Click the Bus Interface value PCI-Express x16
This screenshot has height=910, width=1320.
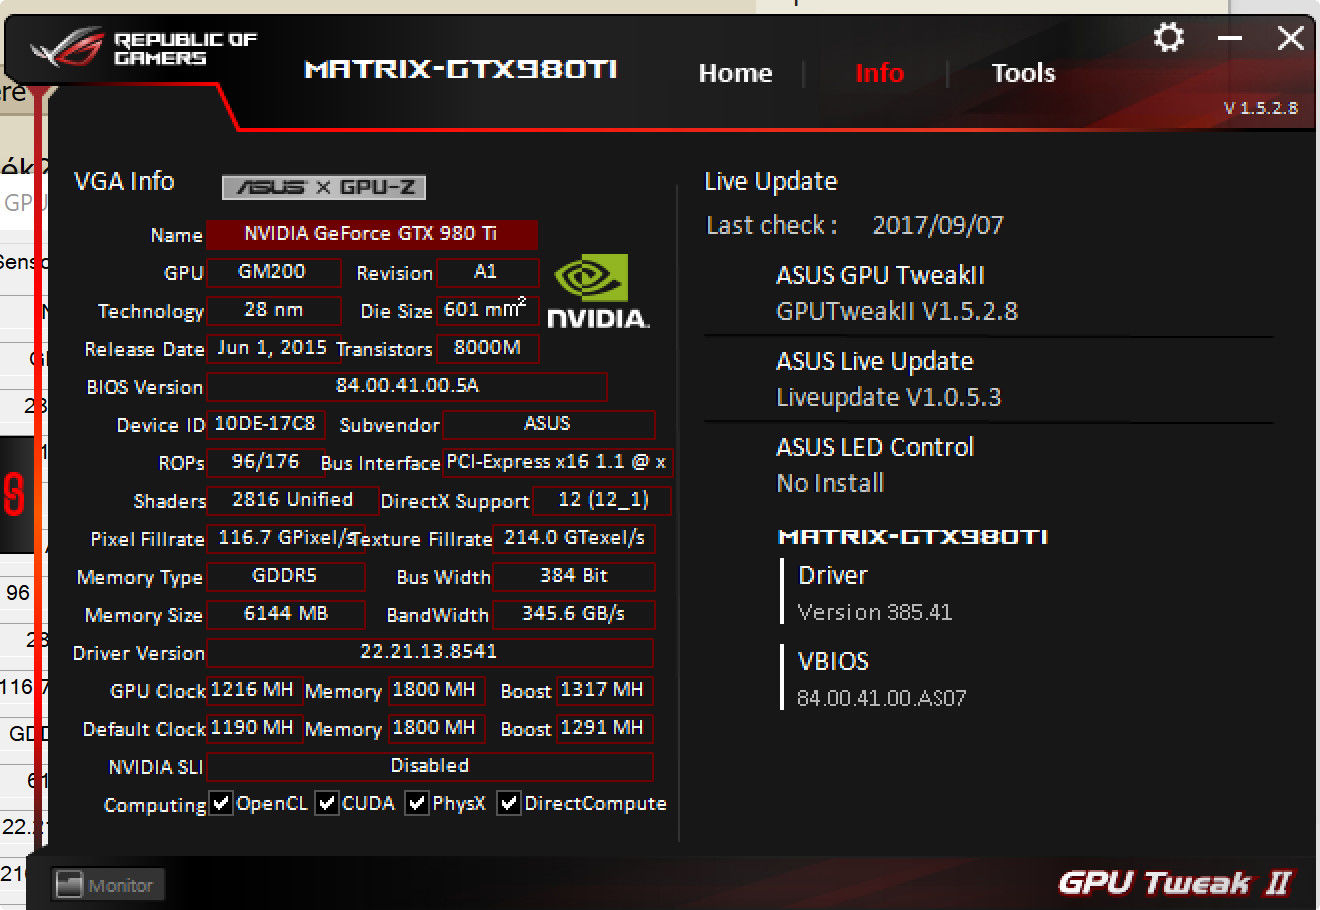(x=556, y=462)
